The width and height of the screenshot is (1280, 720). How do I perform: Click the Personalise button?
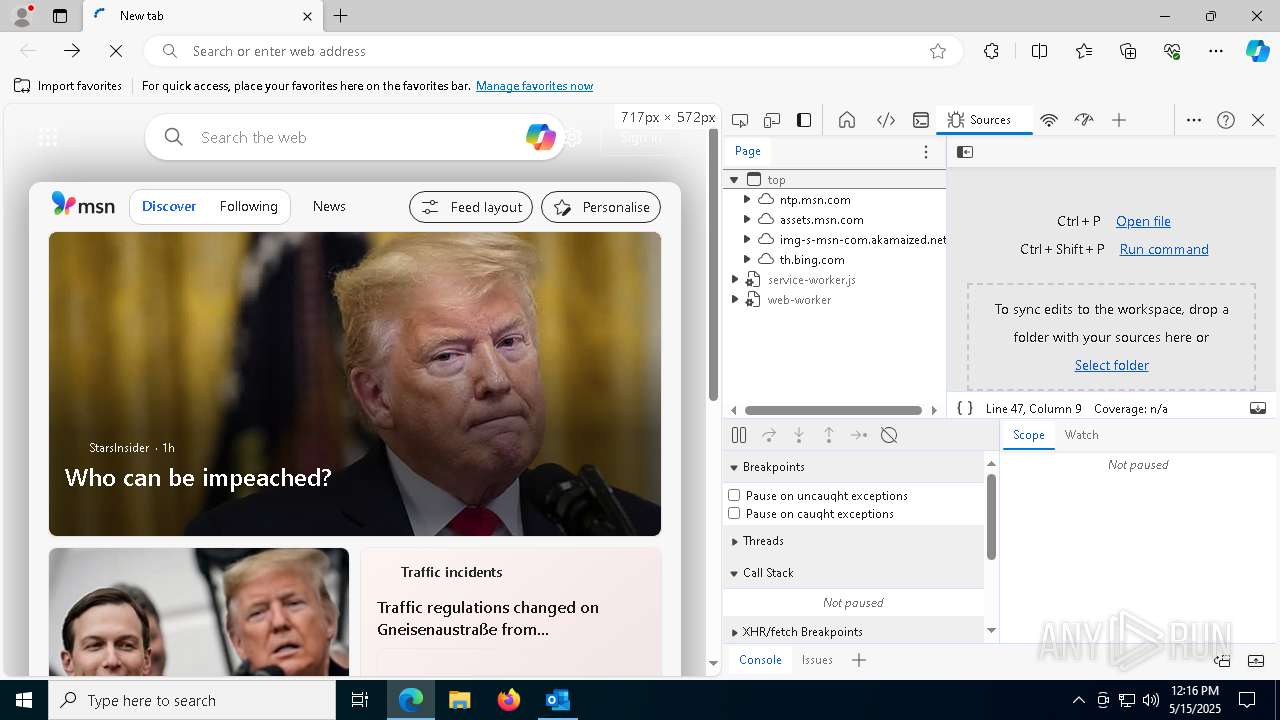click(601, 207)
